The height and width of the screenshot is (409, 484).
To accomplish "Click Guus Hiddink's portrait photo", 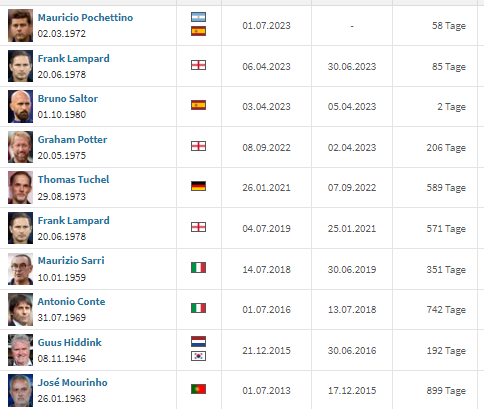I will coord(20,350).
